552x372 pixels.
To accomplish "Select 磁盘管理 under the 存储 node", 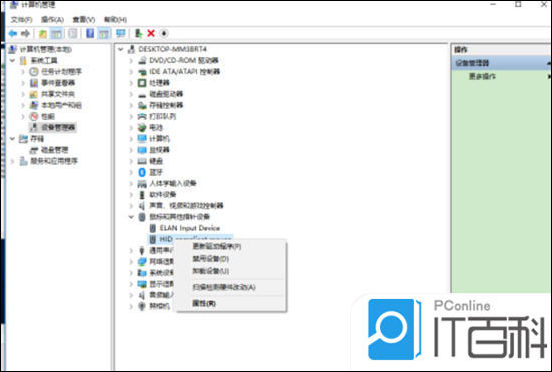I will (x=55, y=150).
